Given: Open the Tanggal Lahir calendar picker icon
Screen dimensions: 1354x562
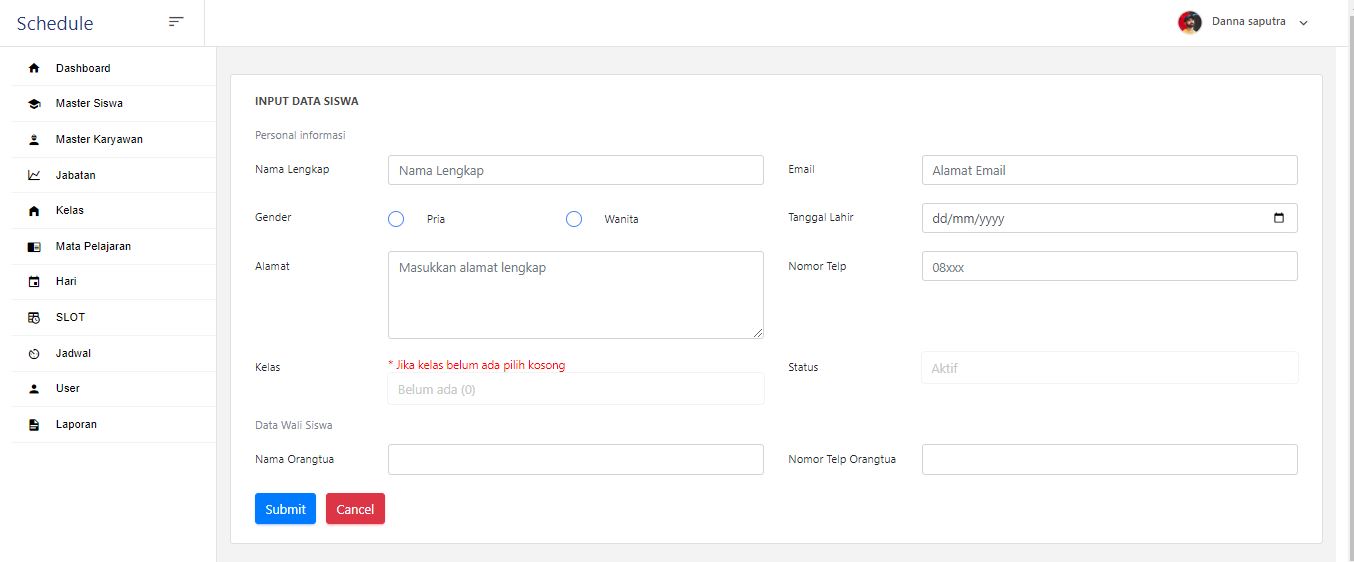Looking at the screenshot, I should click(x=1279, y=218).
